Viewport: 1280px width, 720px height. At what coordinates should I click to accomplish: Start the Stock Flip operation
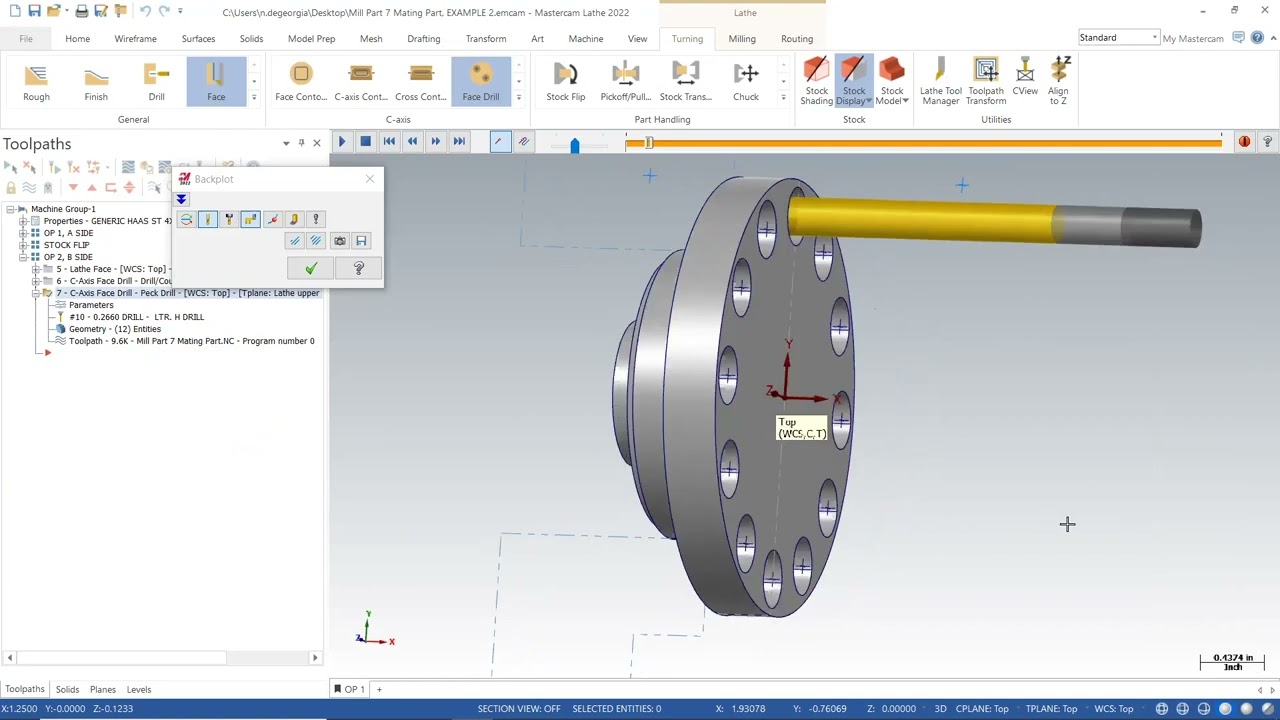point(566,82)
